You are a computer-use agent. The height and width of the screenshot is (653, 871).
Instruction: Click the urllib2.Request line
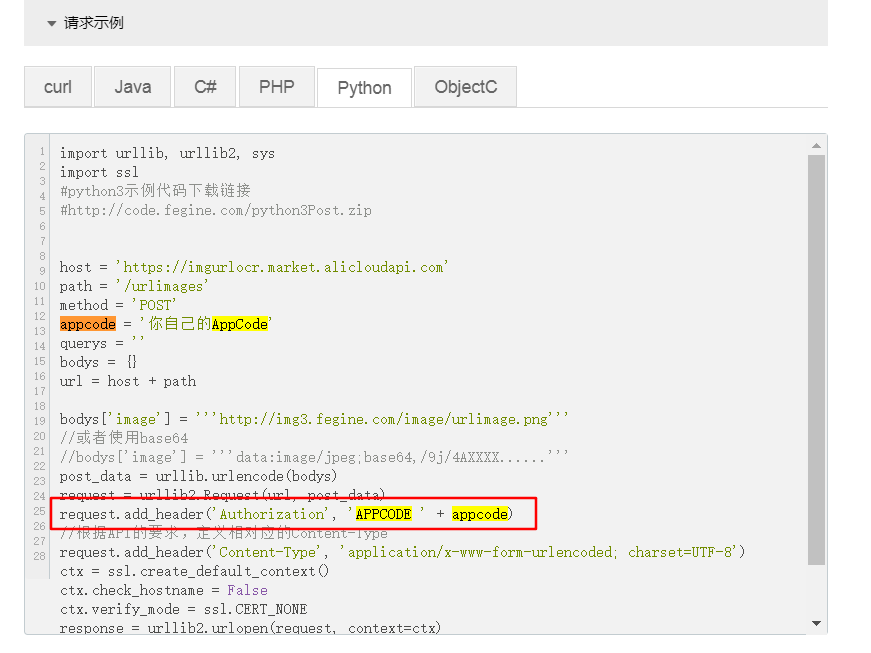222,494
